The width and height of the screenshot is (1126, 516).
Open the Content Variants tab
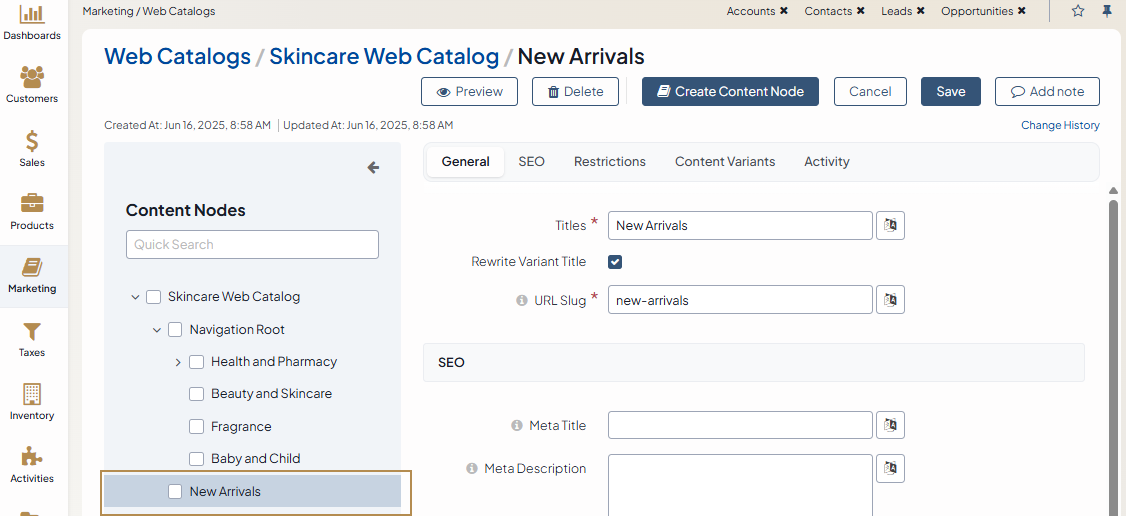click(724, 162)
